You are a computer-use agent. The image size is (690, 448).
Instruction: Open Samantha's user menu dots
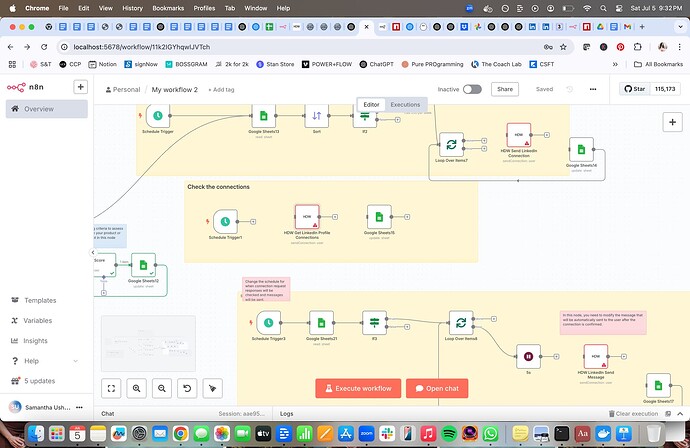pyautogui.click(x=79, y=408)
